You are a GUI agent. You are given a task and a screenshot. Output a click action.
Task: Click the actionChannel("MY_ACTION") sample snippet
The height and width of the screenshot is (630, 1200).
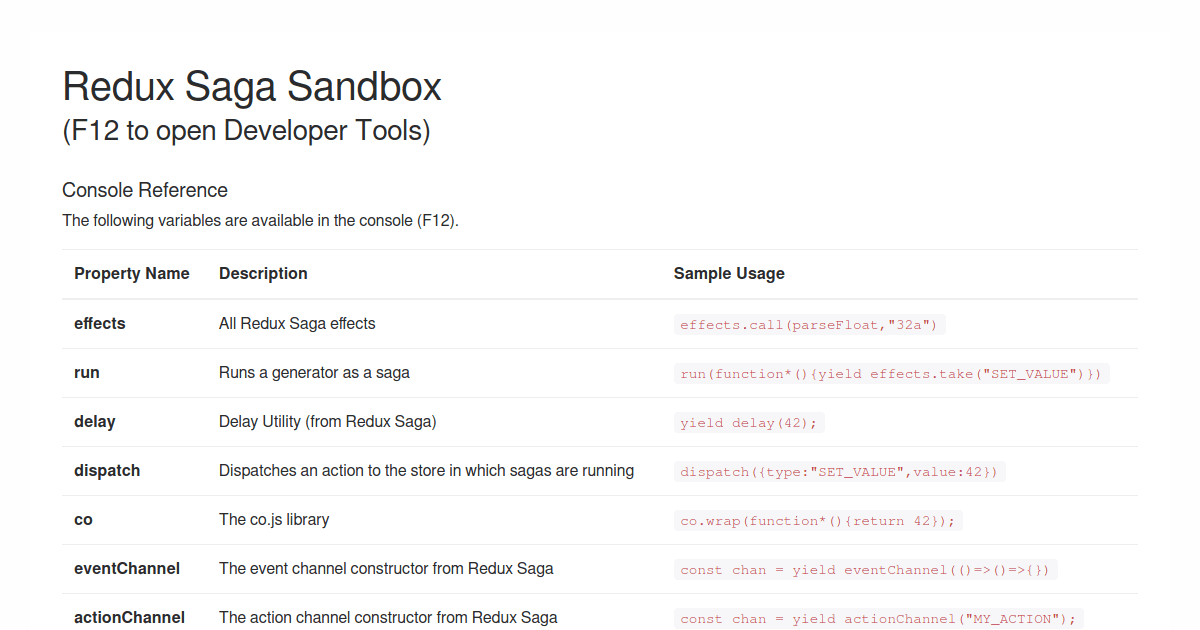click(x=877, y=618)
